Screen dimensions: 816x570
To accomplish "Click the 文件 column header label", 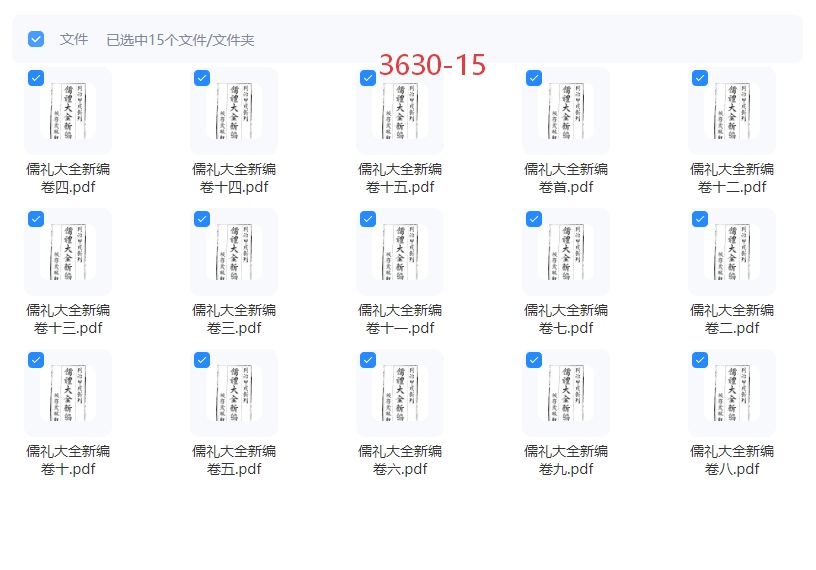I will click(74, 40).
